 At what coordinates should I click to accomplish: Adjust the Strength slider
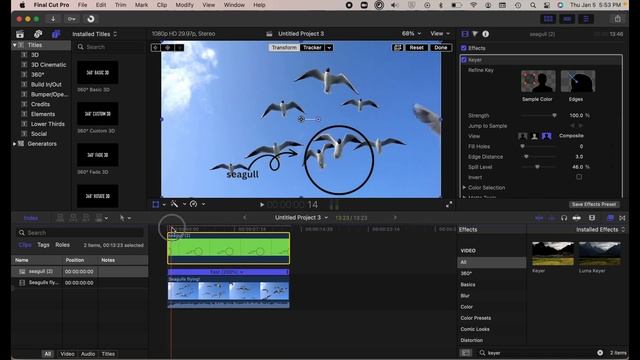[539, 116]
